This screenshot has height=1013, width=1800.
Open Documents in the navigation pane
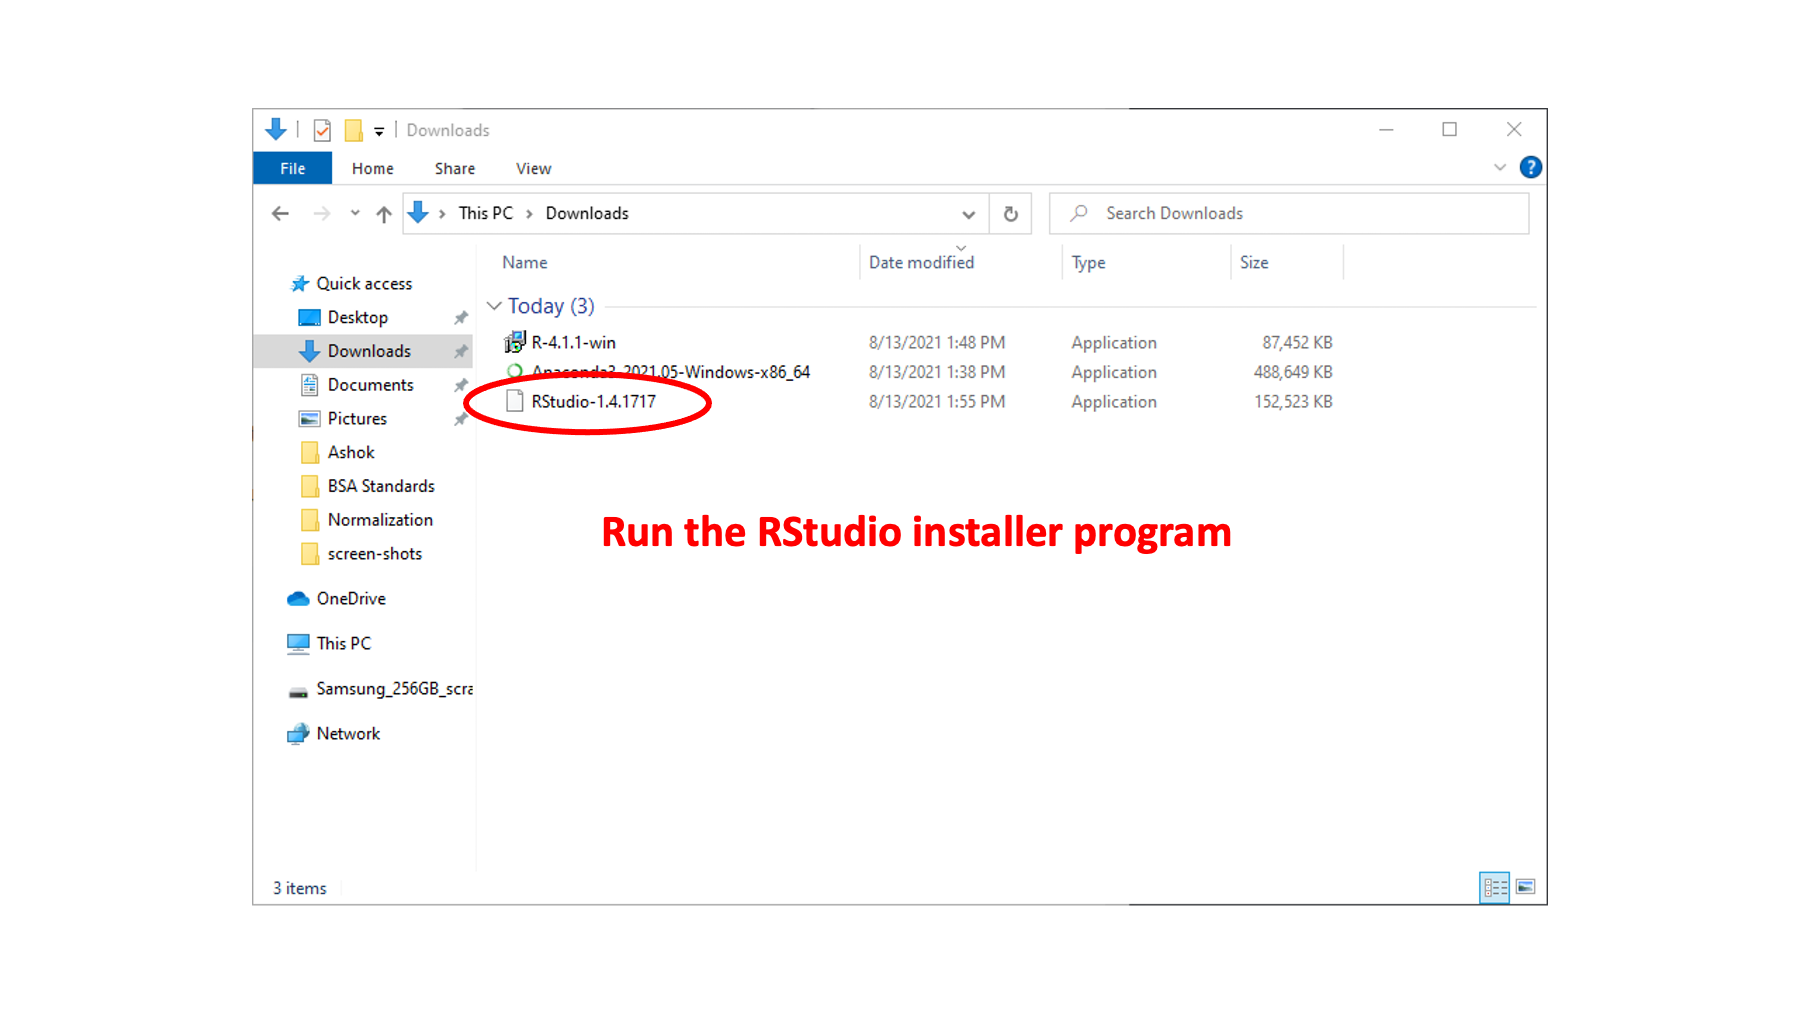(370, 385)
